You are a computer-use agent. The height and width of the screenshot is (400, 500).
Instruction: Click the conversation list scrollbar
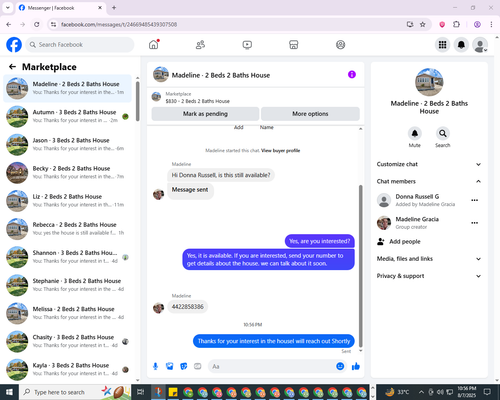point(138,101)
